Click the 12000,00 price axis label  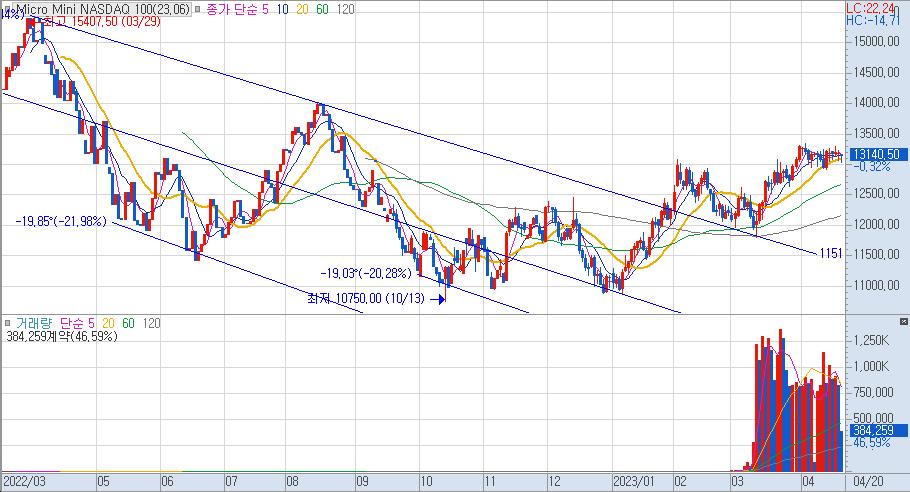coord(876,225)
